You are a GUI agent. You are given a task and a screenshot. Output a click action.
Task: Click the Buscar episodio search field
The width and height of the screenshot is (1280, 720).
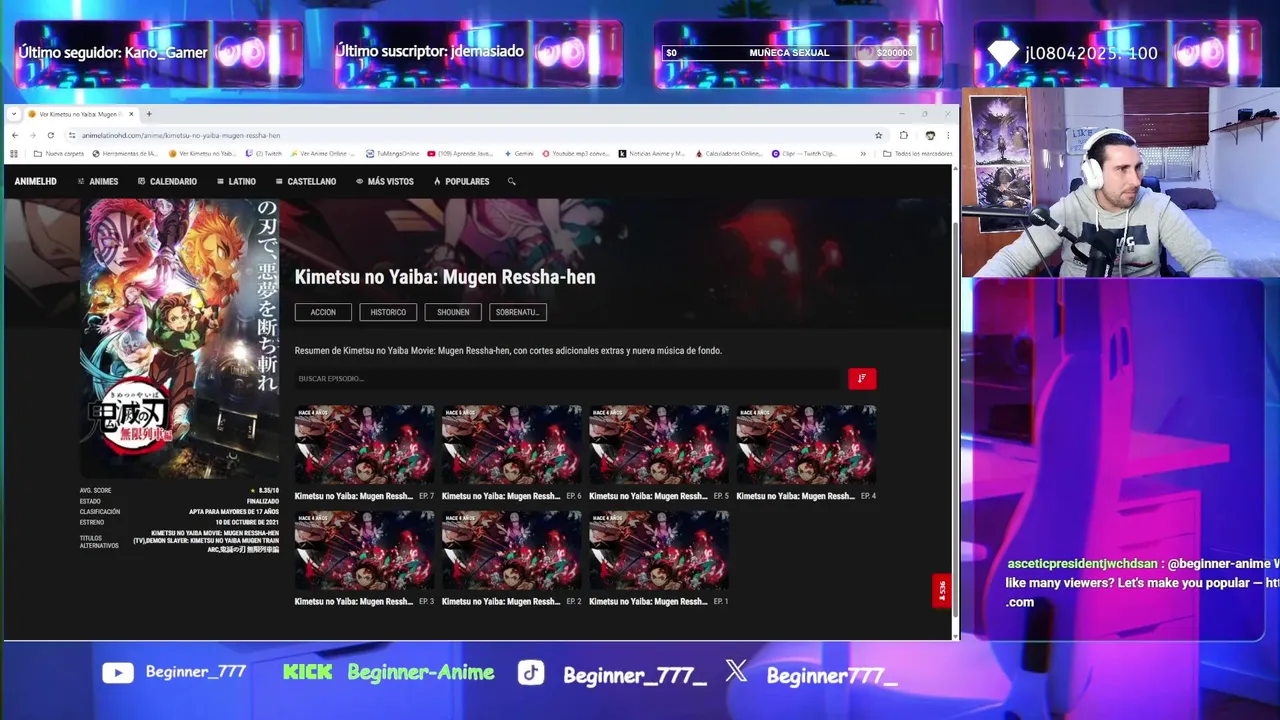[568, 379]
